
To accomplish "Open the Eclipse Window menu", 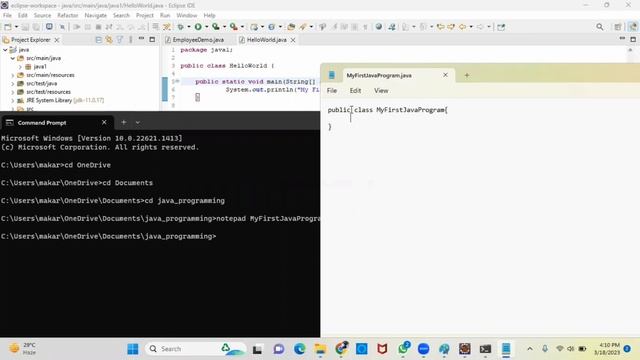I will (187, 16).
